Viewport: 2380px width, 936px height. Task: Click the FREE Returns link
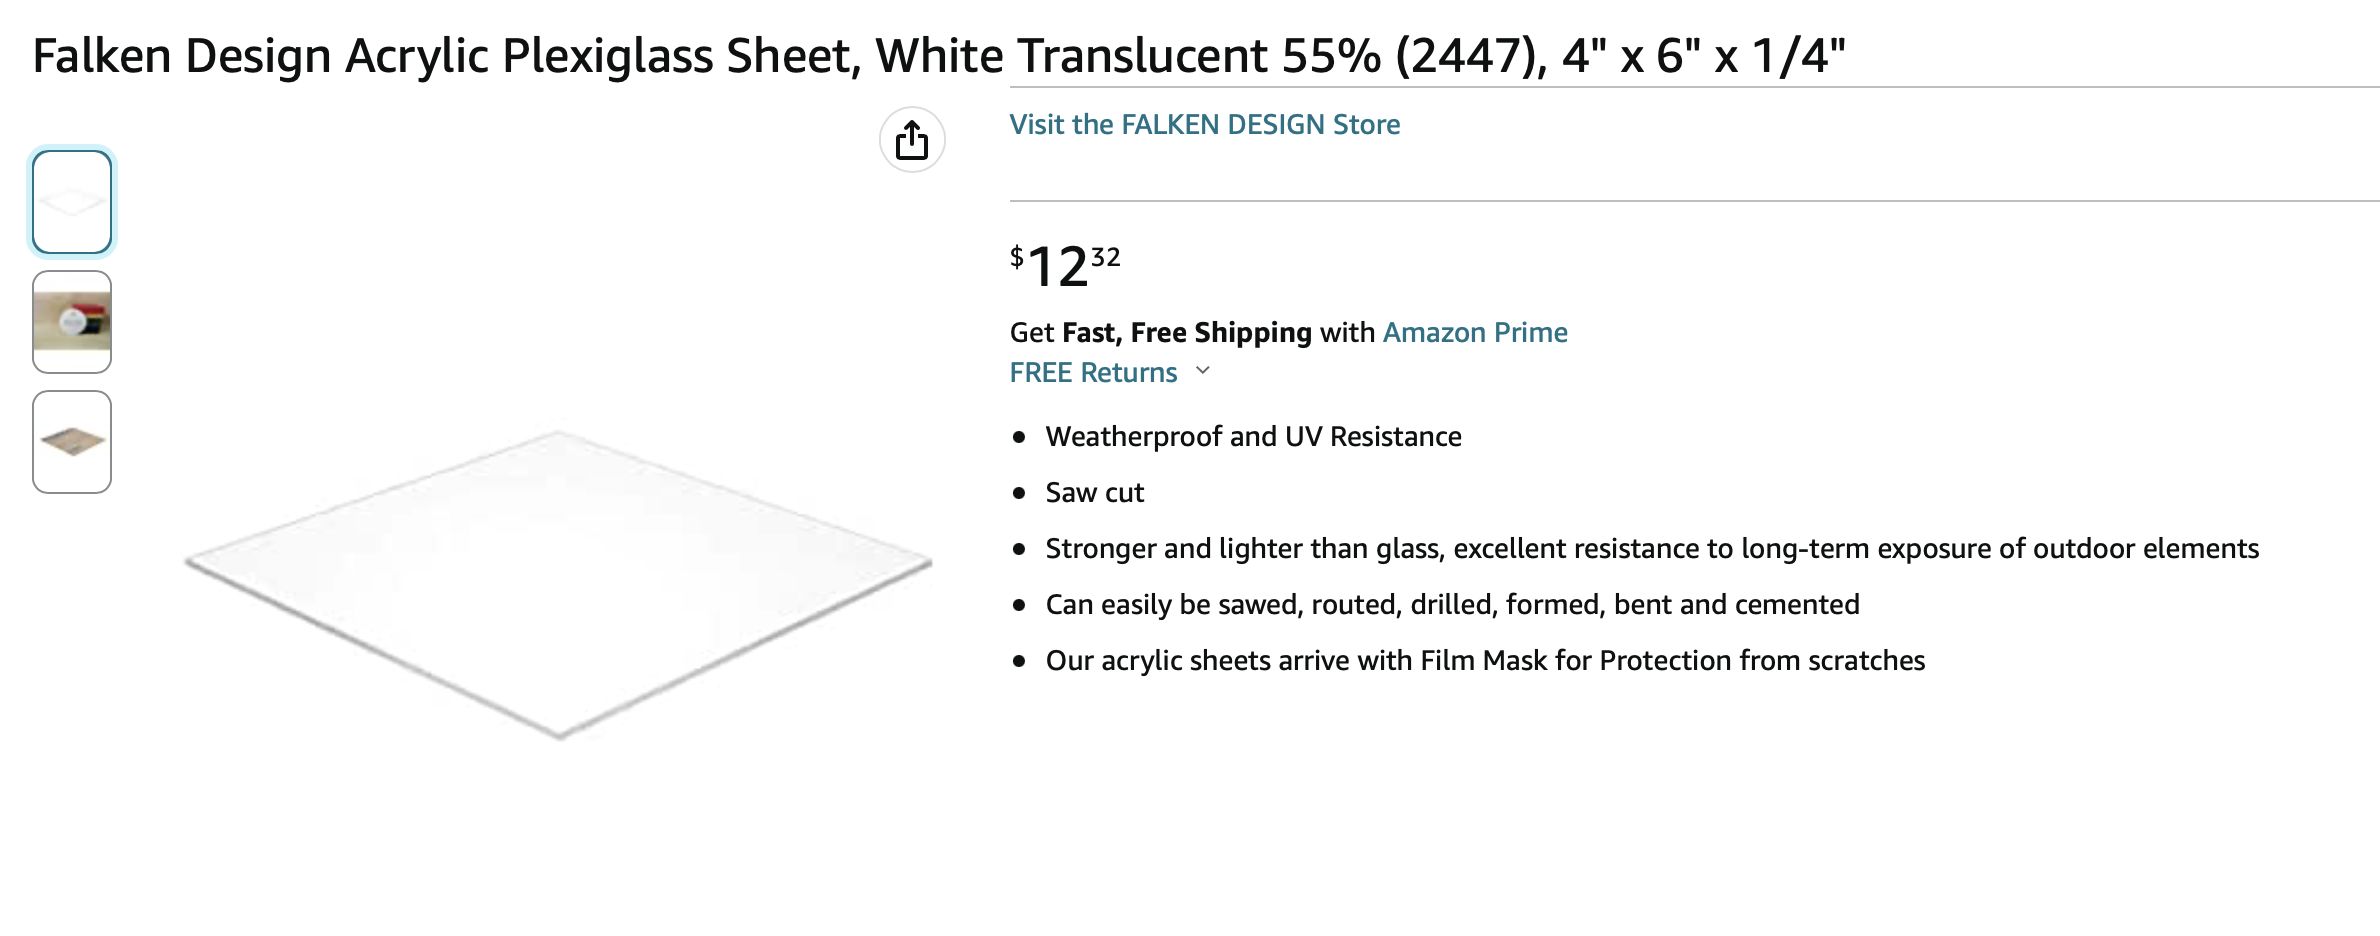[1093, 372]
